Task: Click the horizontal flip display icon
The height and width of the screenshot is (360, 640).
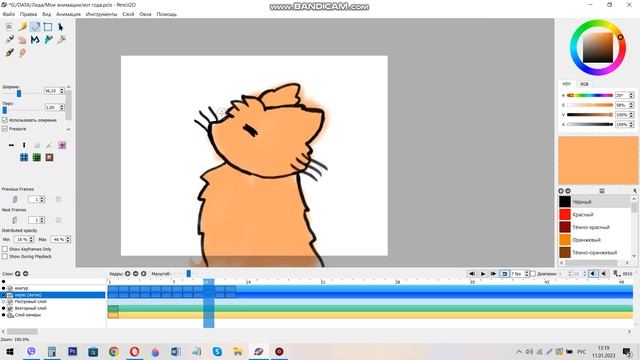Action: tap(11, 145)
